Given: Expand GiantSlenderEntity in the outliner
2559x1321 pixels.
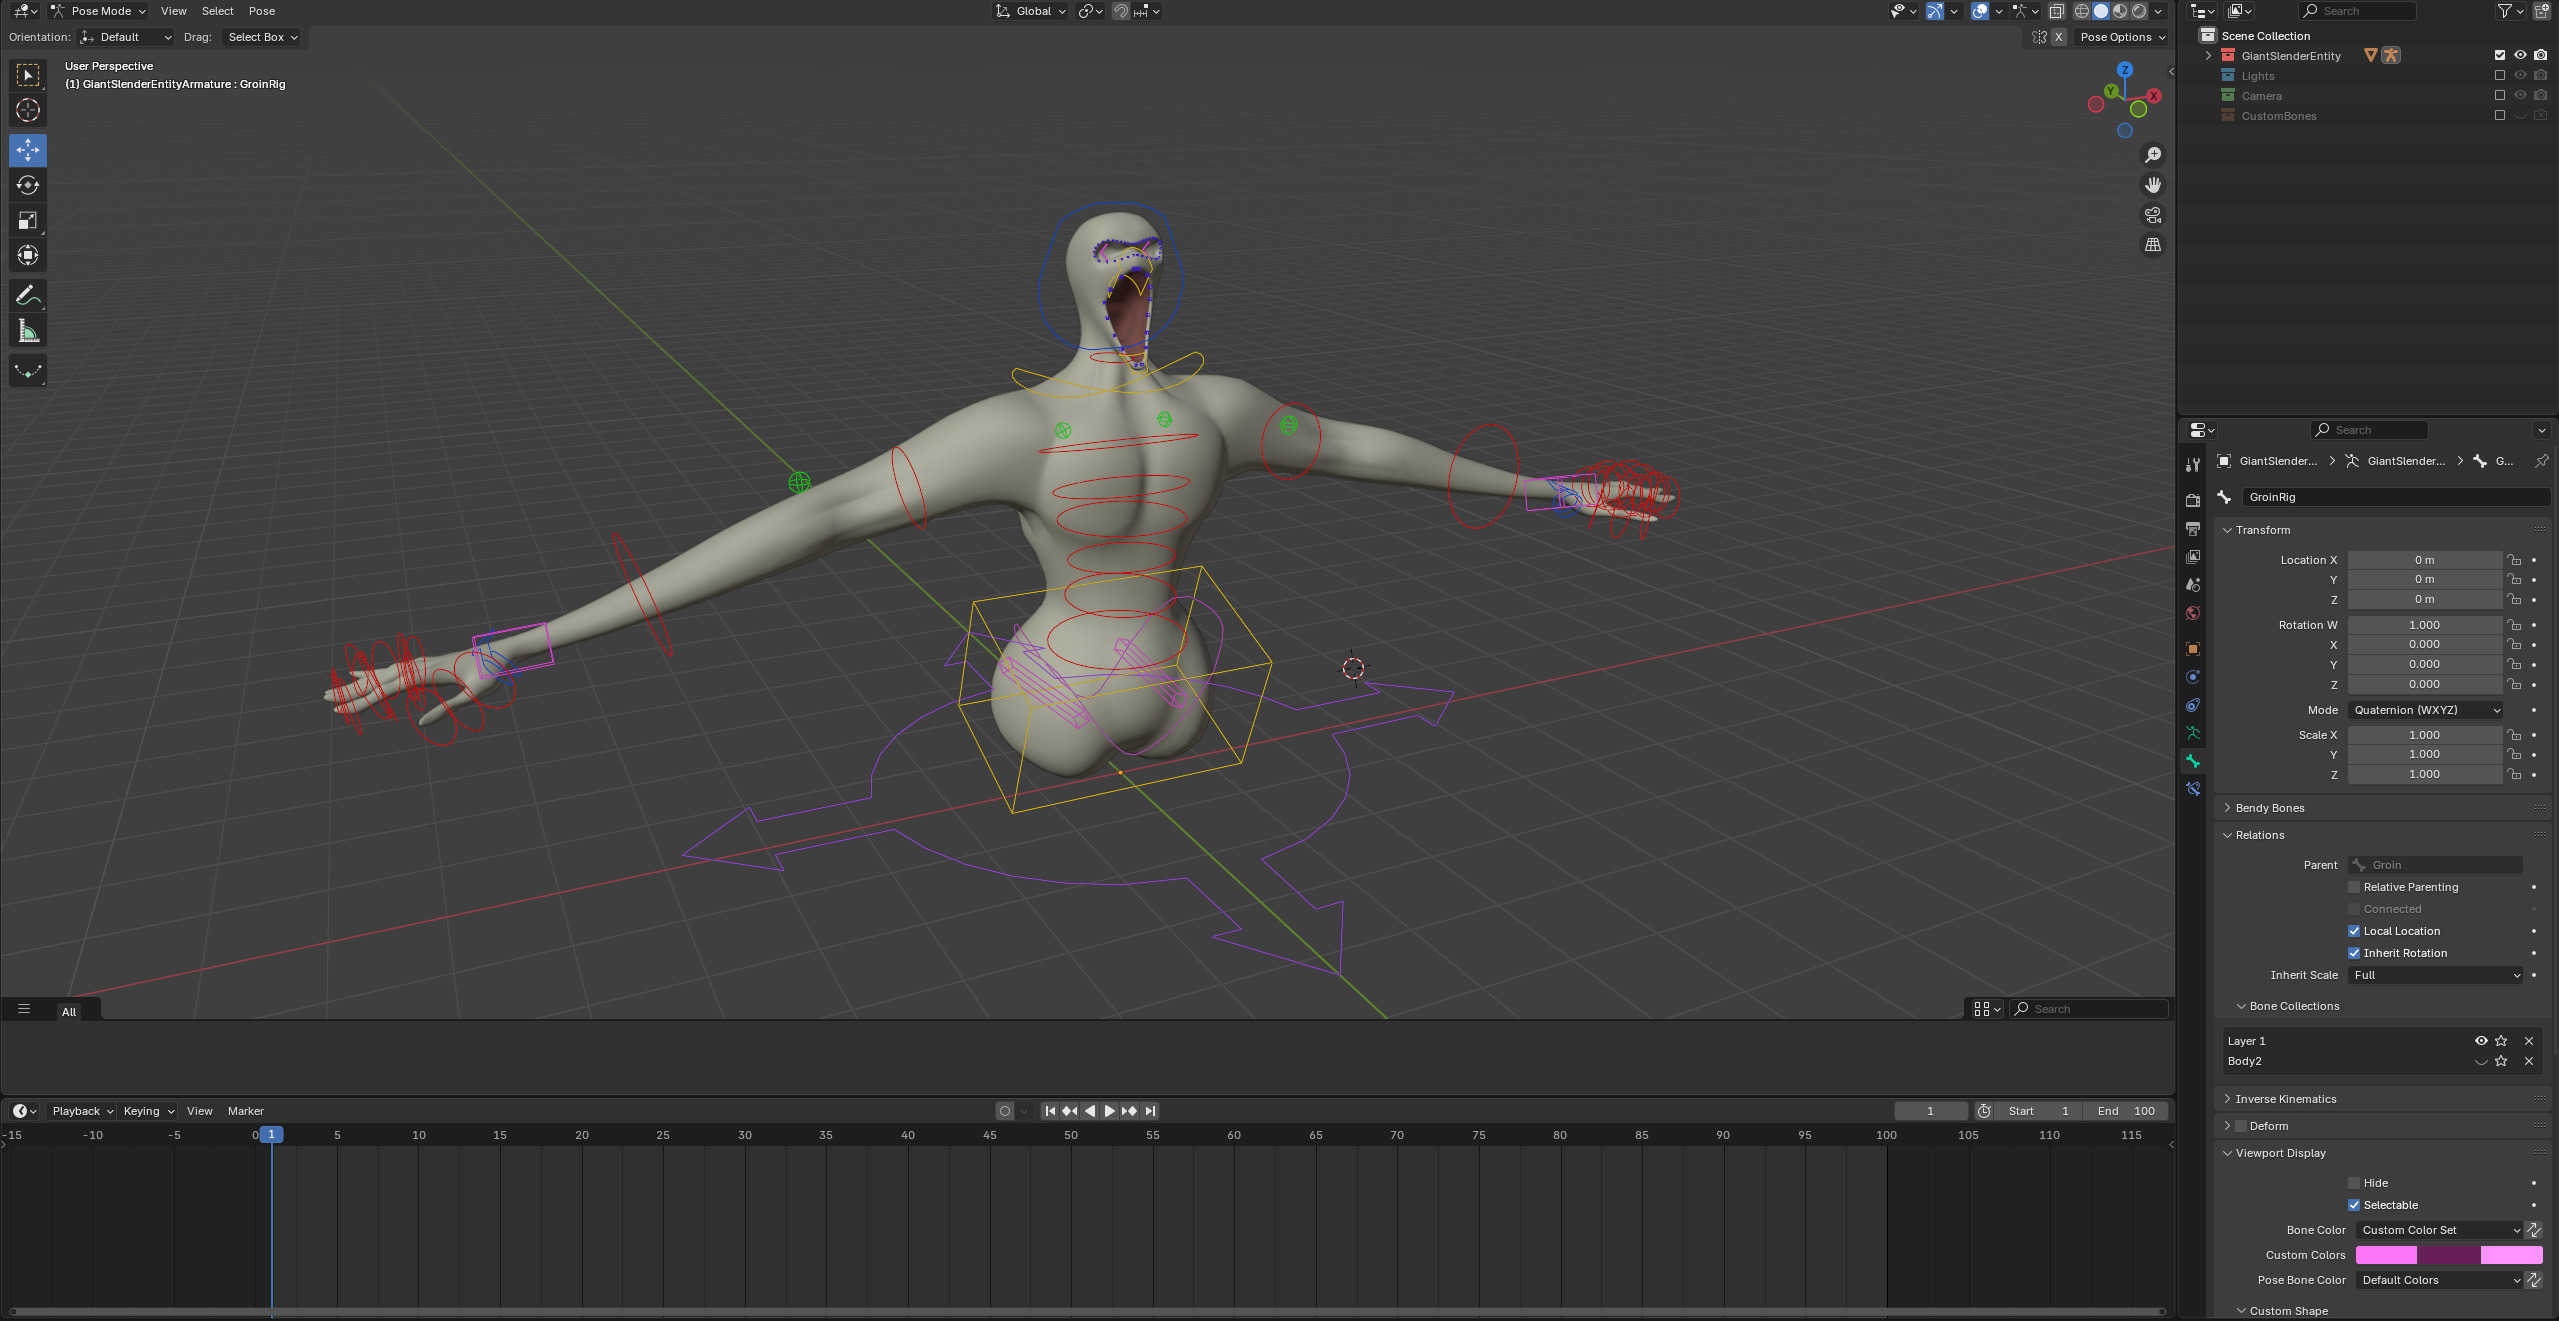Looking at the screenshot, I should [x=2208, y=56].
